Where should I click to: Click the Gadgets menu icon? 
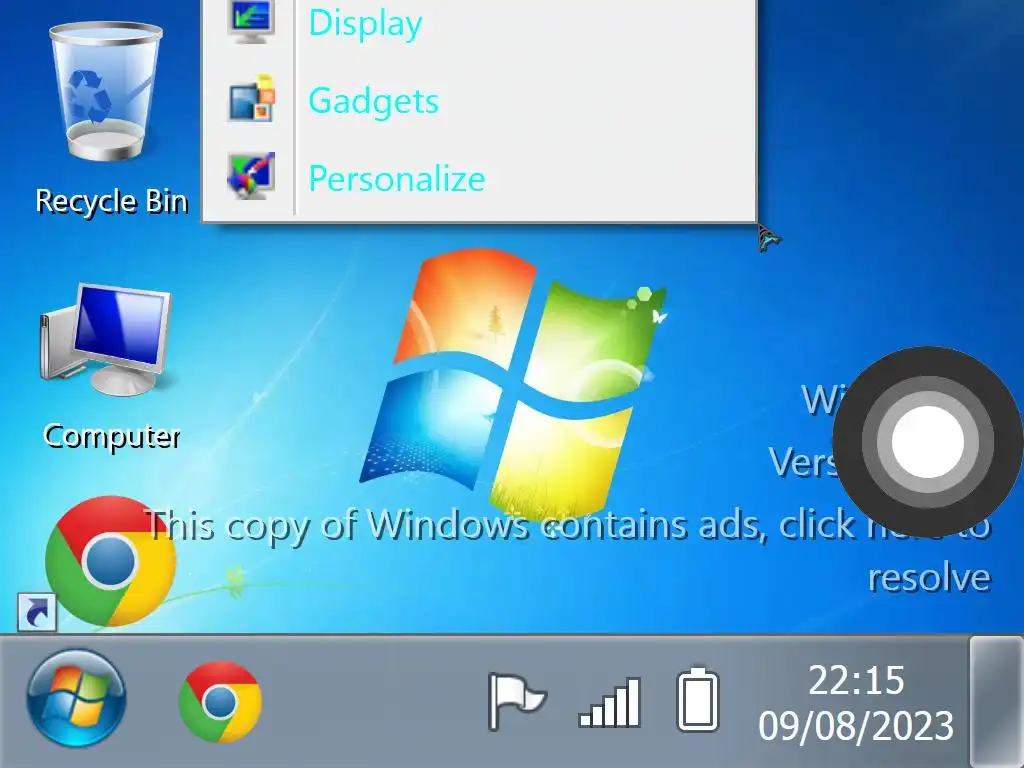[x=251, y=99]
